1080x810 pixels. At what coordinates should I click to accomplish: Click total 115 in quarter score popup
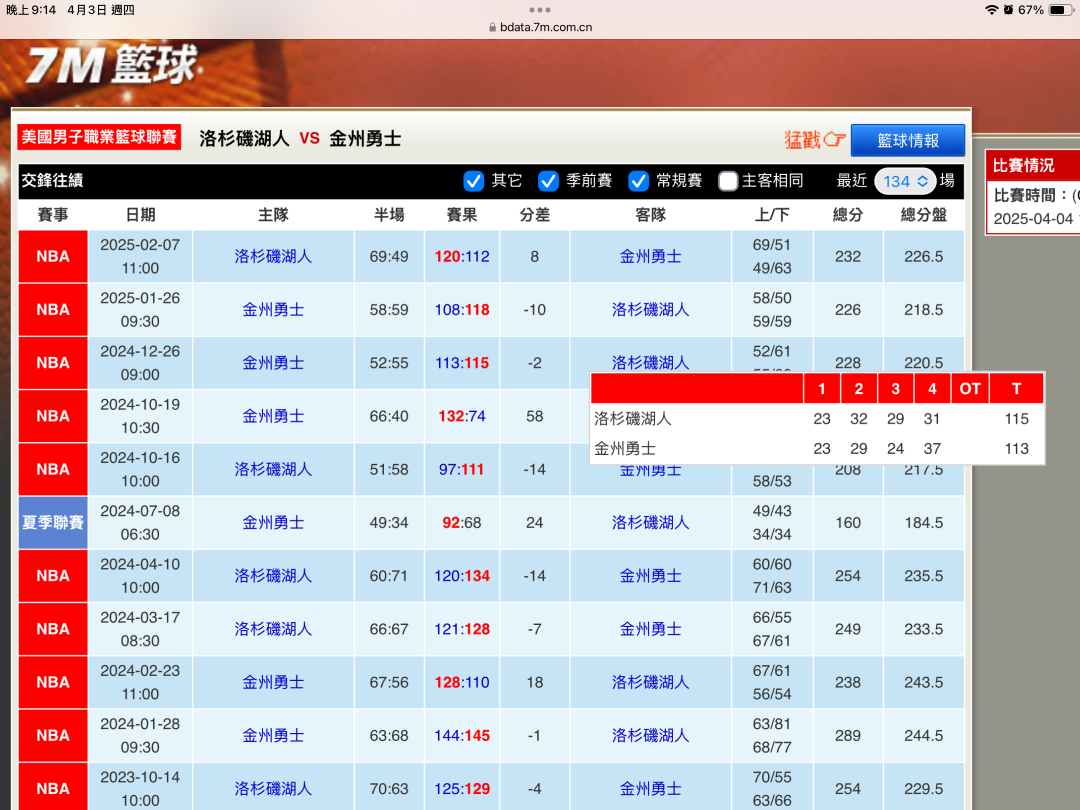(x=1016, y=419)
